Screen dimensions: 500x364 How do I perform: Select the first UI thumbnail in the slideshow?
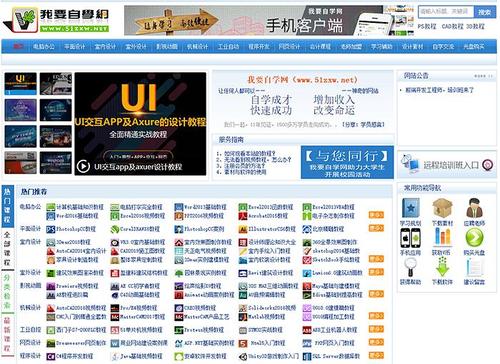(x=21, y=84)
